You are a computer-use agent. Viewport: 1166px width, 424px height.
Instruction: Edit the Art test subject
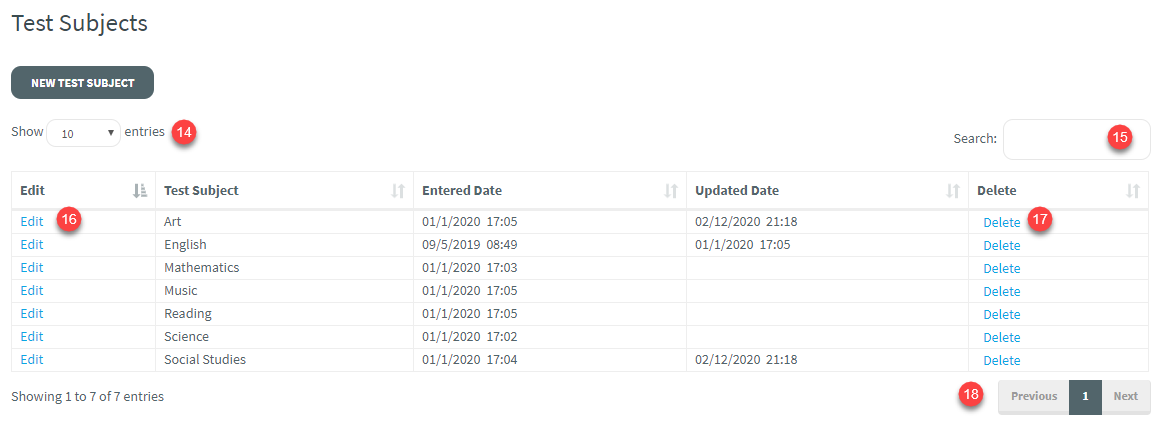[32, 222]
